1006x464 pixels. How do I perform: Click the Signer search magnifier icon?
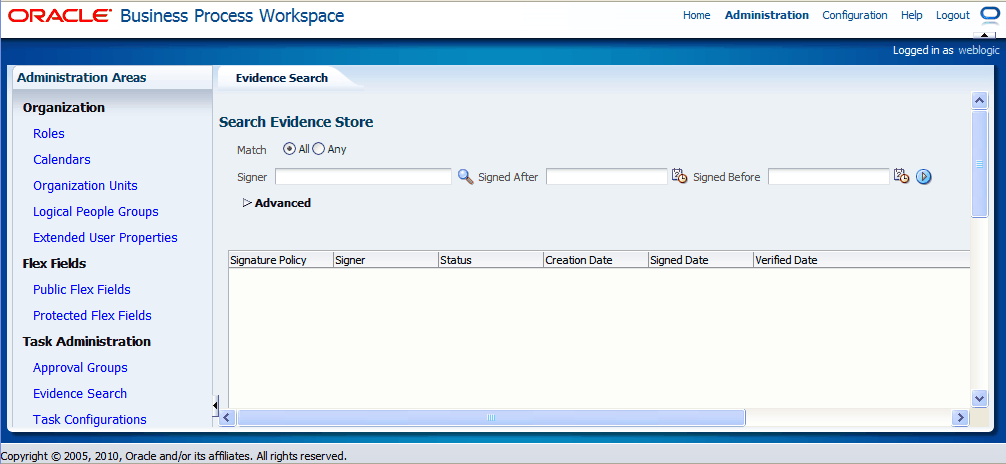point(465,176)
